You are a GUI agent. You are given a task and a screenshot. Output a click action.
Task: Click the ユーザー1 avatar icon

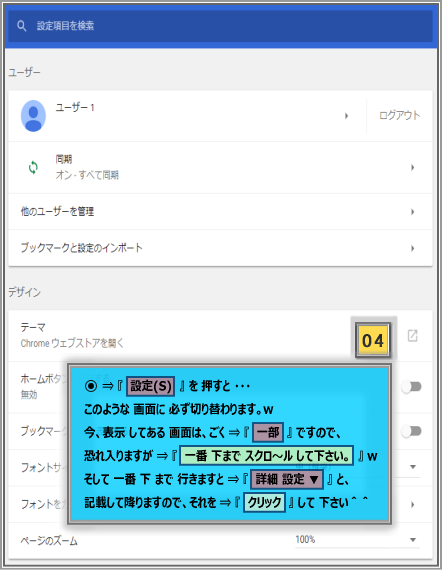tap(33, 116)
